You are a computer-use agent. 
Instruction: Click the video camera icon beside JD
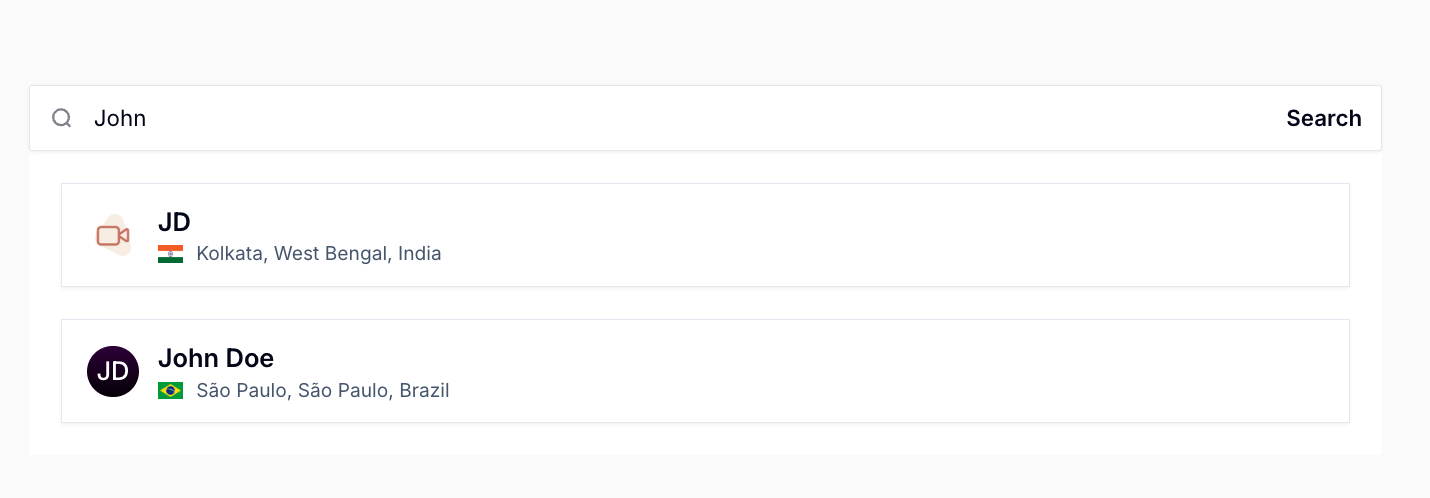[x=113, y=236]
